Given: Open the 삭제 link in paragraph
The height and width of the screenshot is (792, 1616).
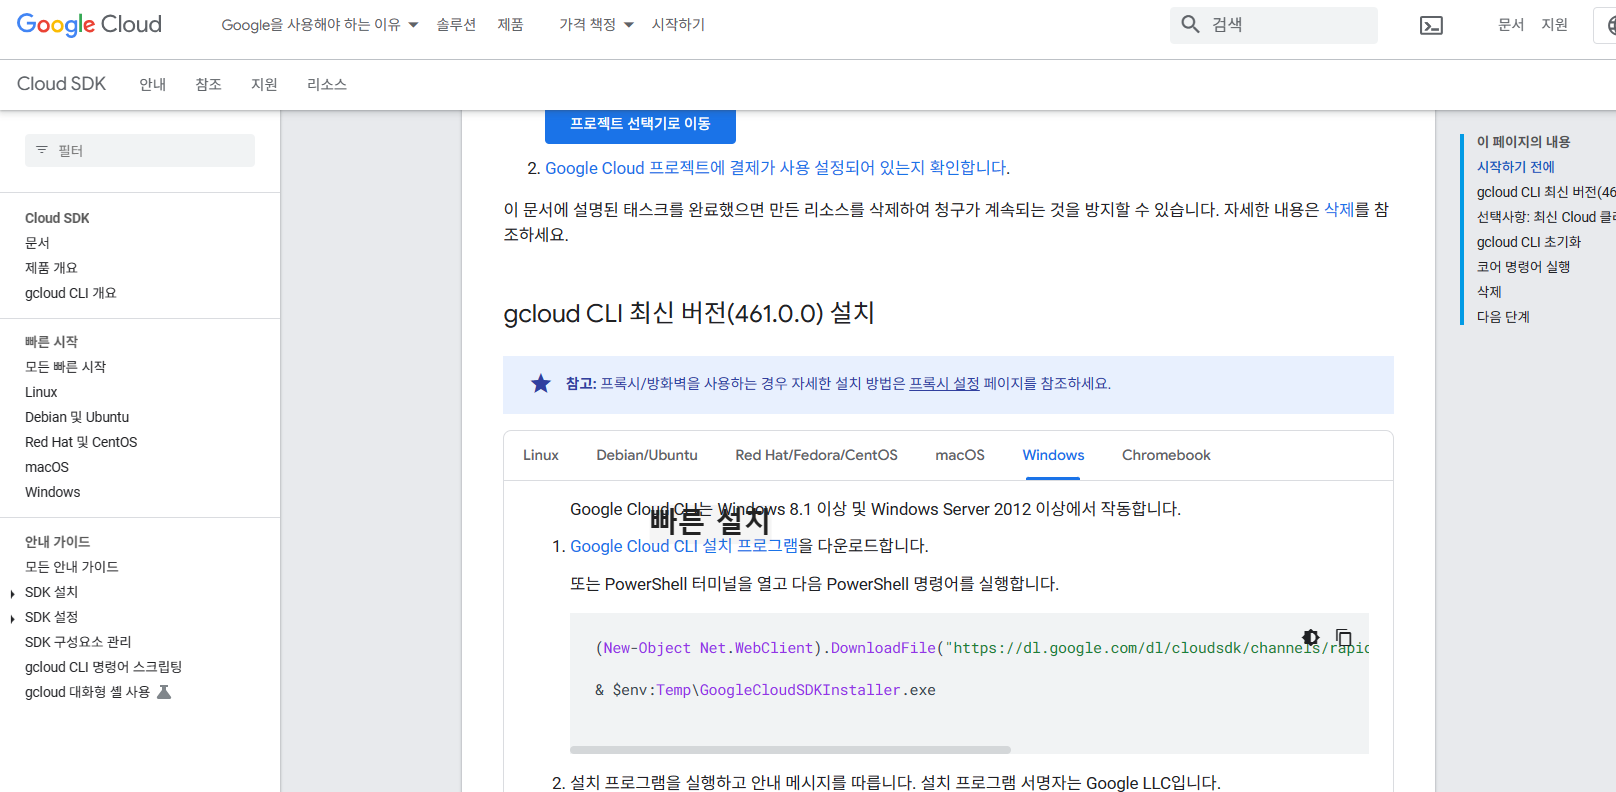Looking at the screenshot, I should [1339, 210].
